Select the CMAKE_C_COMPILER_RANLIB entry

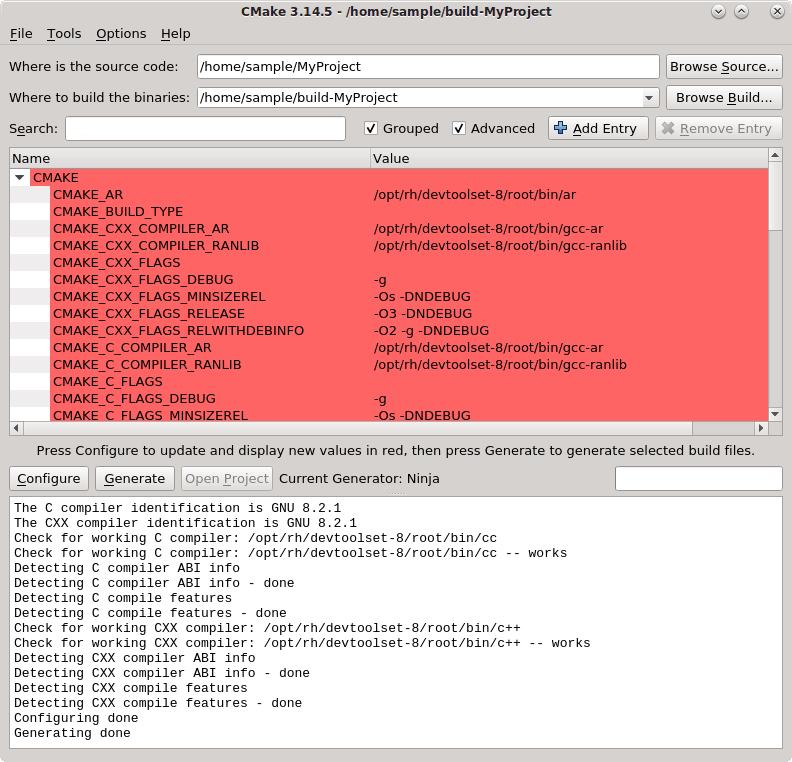coord(147,365)
